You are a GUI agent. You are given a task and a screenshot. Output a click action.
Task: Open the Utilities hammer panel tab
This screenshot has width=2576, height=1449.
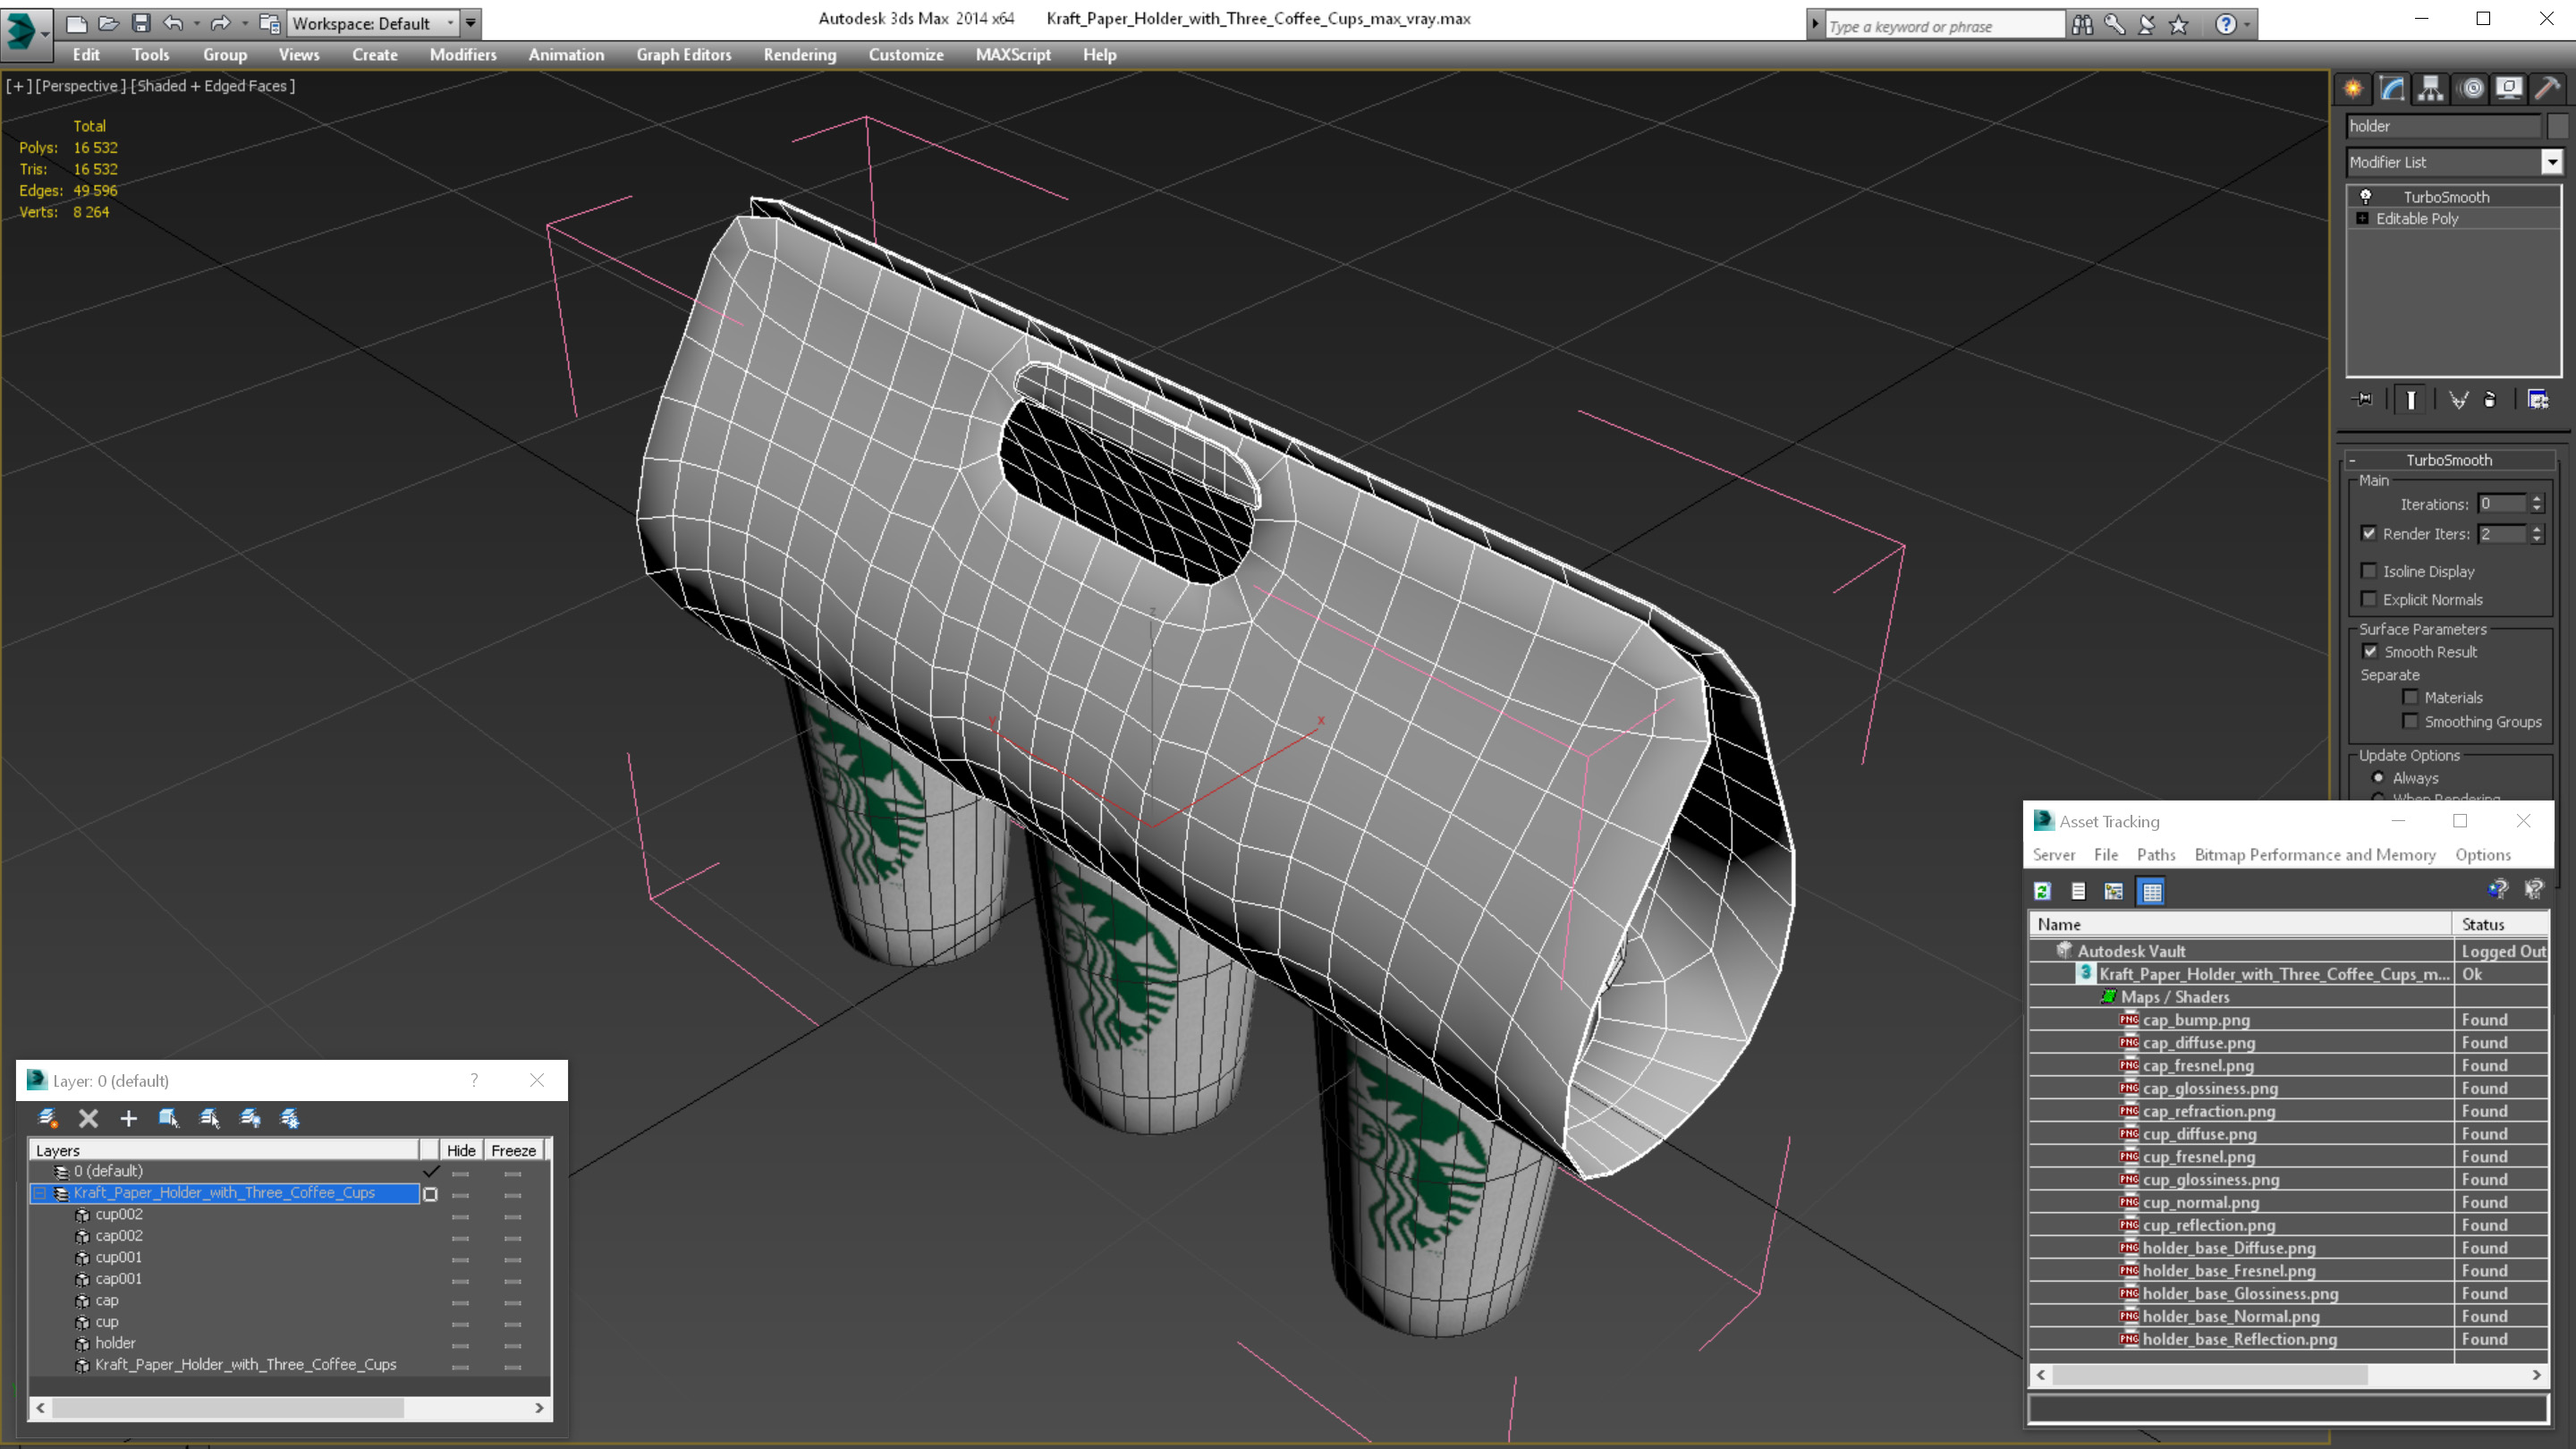click(x=2548, y=88)
